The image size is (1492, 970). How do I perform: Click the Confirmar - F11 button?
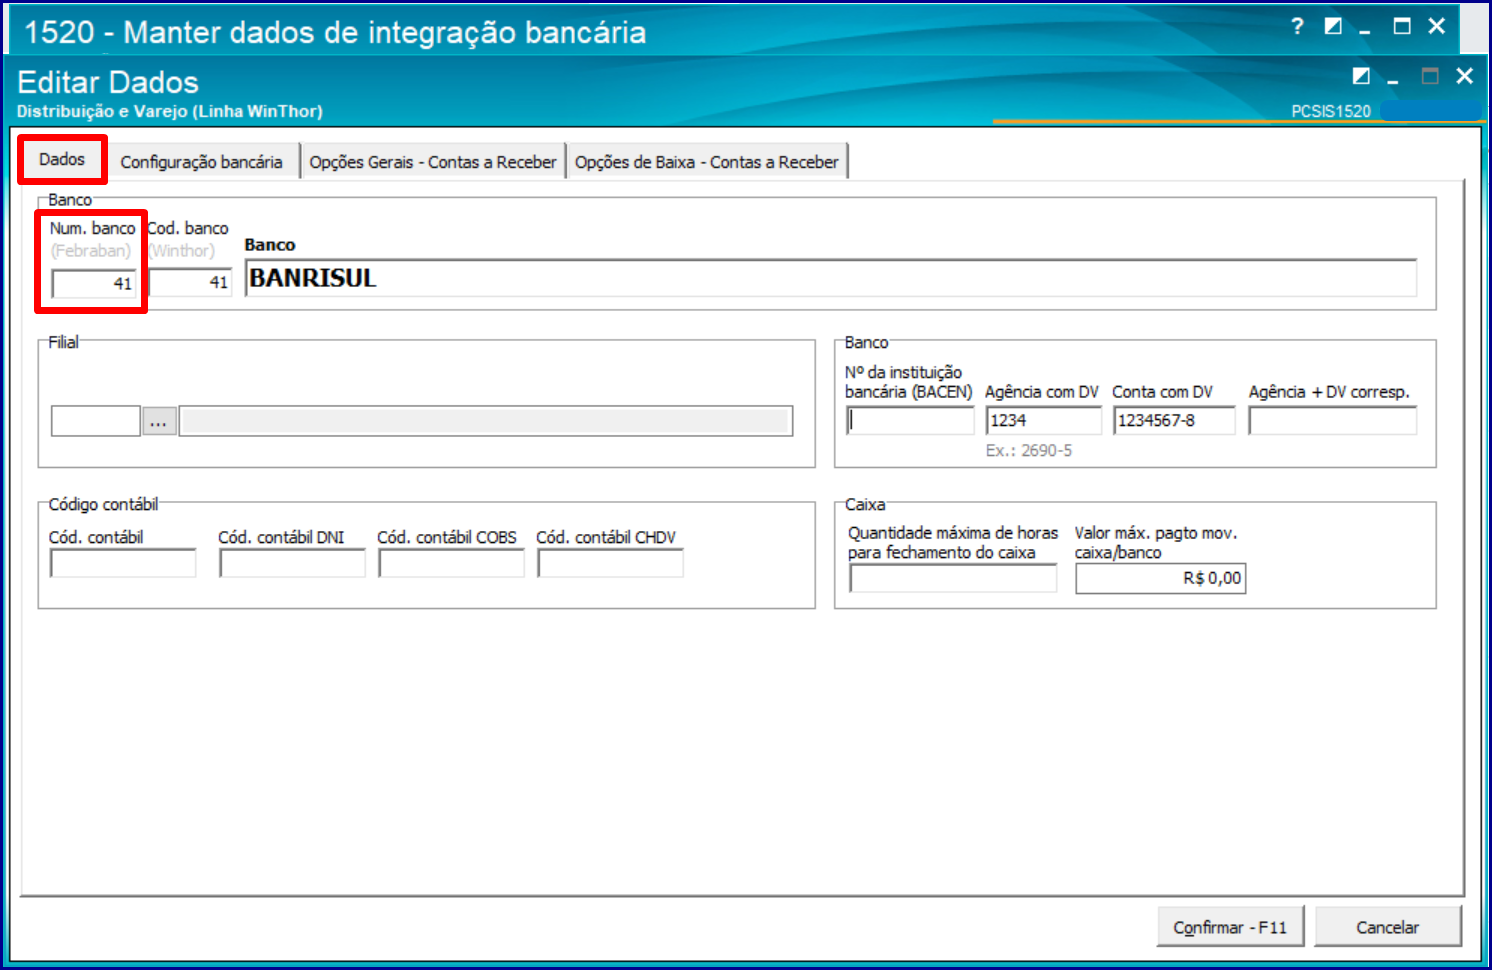pyautogui.click(x=1231, y=927)
